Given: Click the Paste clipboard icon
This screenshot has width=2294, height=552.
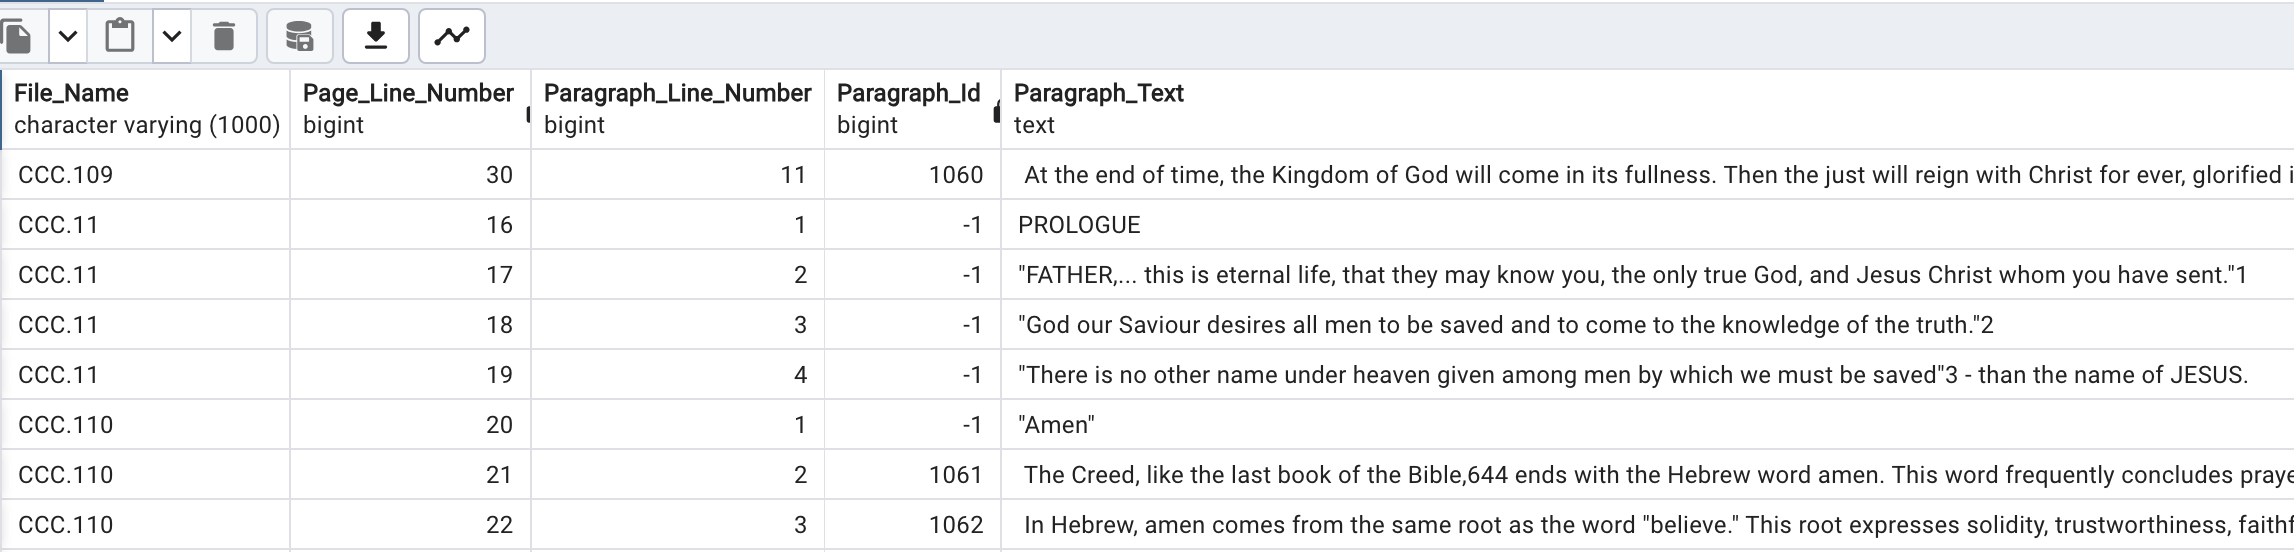Looking at the screenshot, I should click(x=120, y=37).
